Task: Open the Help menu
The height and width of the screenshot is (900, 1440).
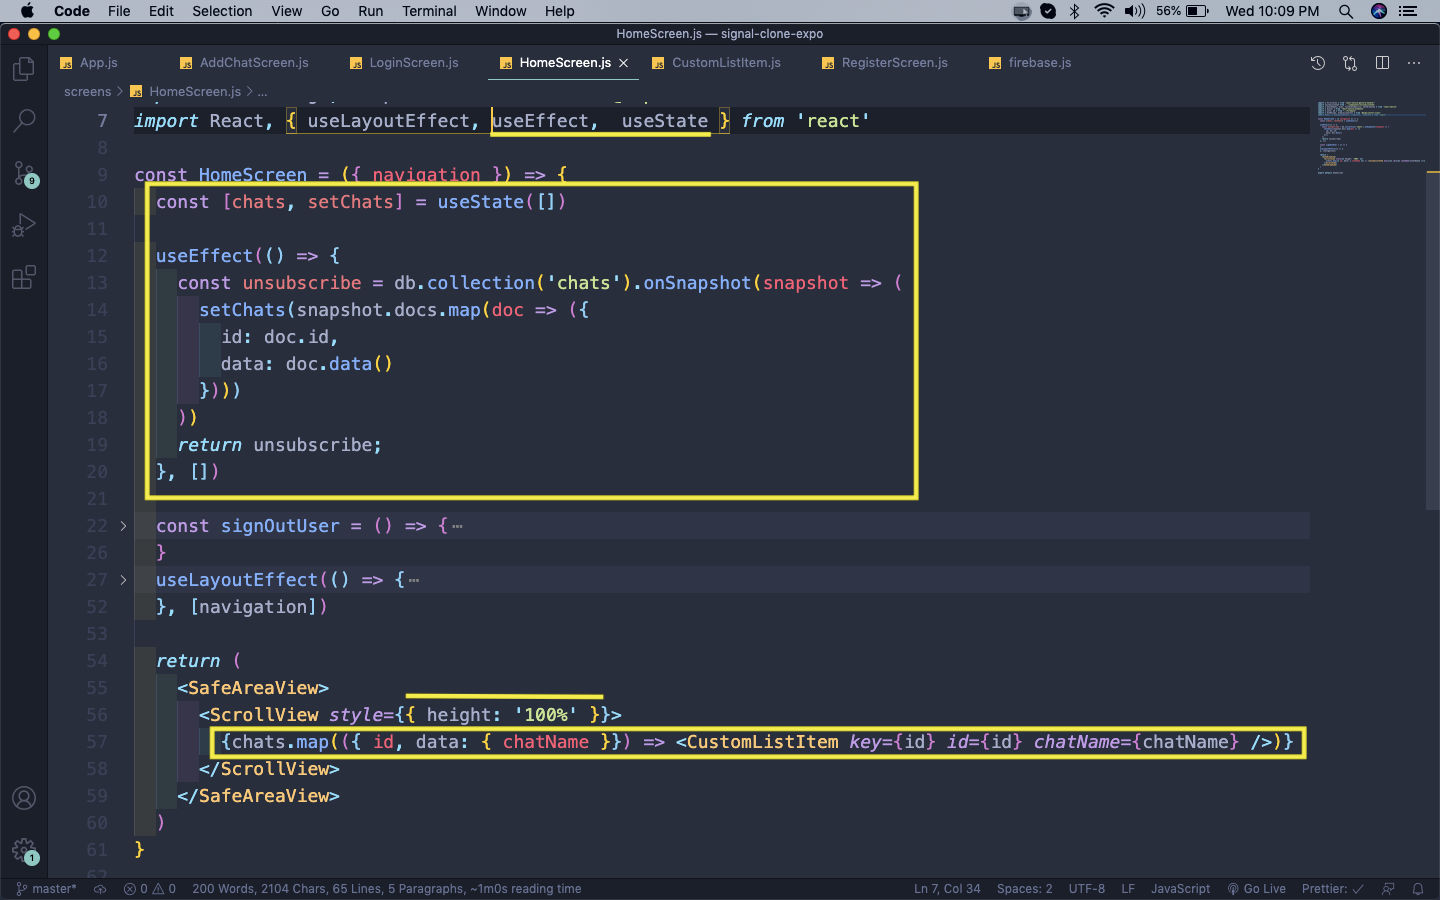Action: coord(559,11)
